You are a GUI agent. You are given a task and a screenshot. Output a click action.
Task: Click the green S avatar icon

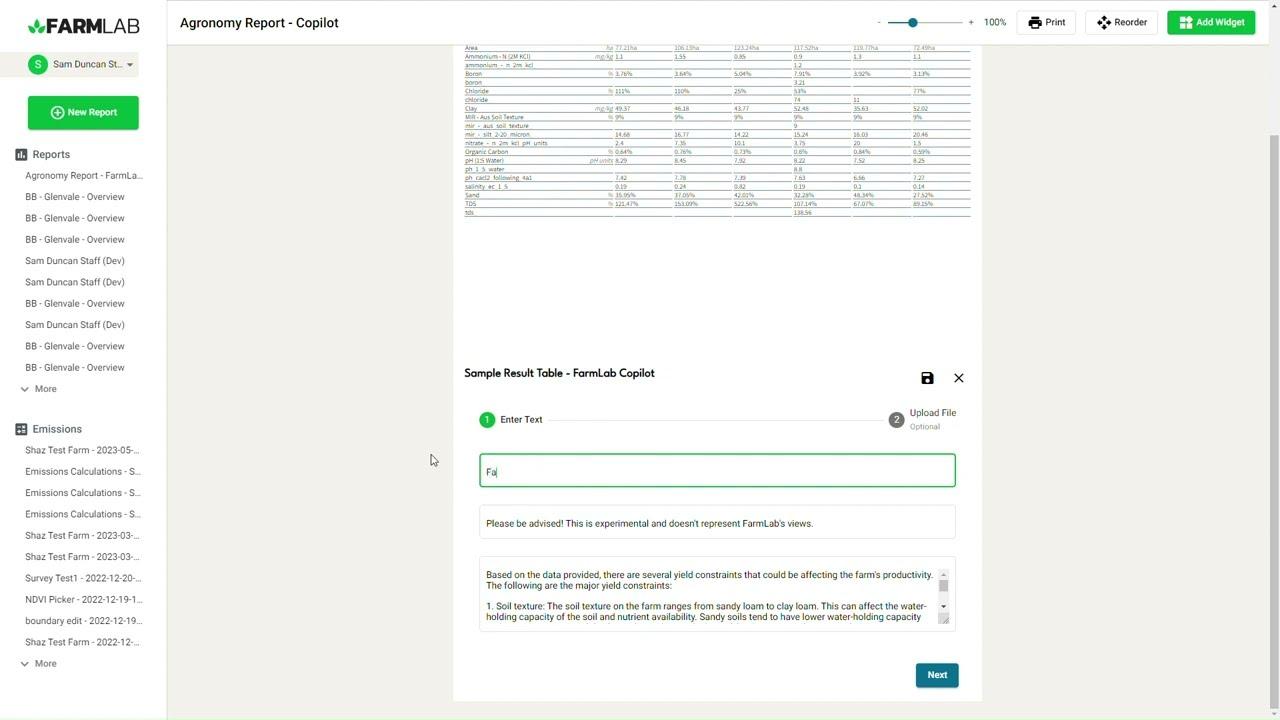38,64
